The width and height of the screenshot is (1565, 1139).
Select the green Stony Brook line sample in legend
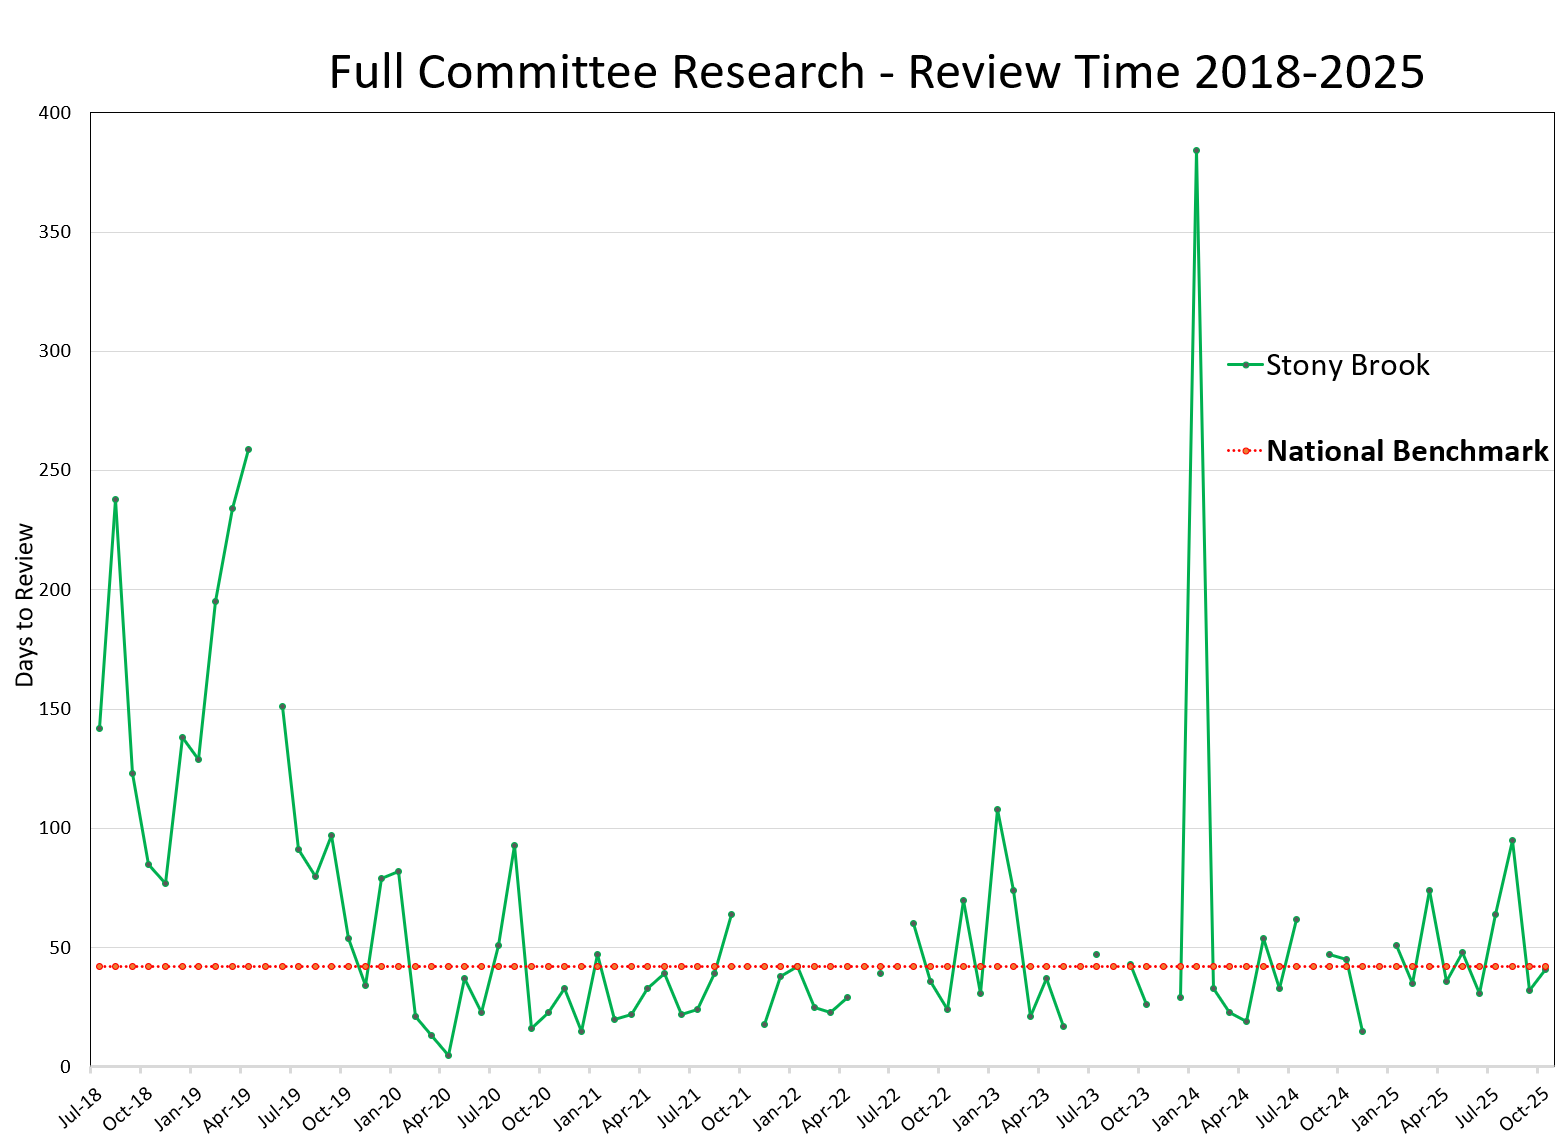click(1243, 366)
